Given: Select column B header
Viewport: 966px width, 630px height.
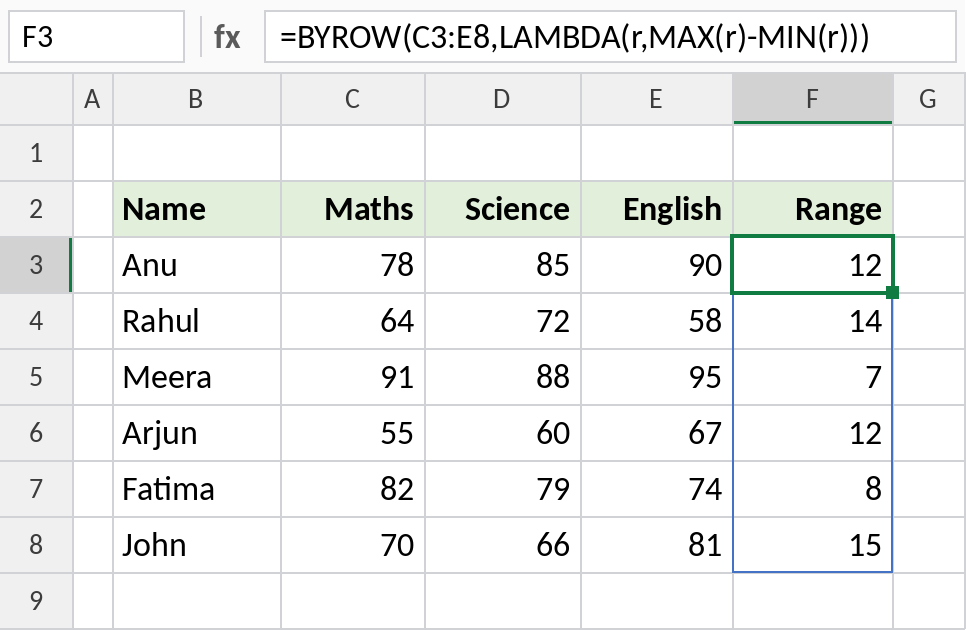Looking at the screenshot, I should [197, 99].
